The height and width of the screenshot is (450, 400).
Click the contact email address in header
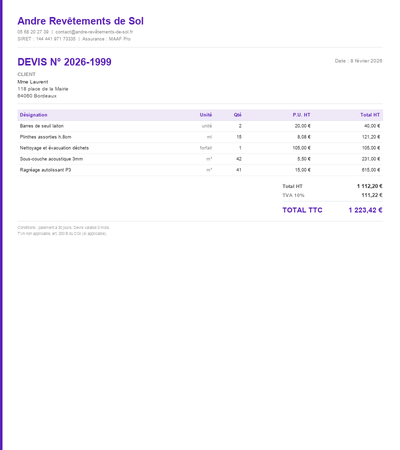[94, 32]
